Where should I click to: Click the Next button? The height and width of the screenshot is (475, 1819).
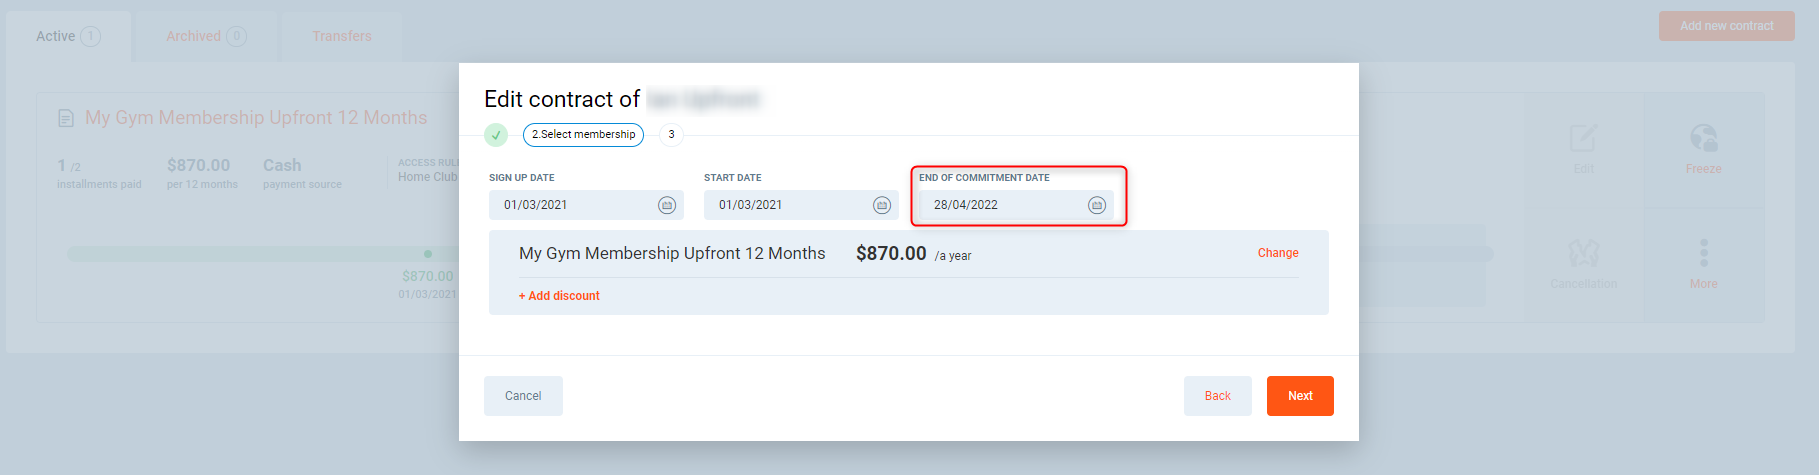(1300, 396)
